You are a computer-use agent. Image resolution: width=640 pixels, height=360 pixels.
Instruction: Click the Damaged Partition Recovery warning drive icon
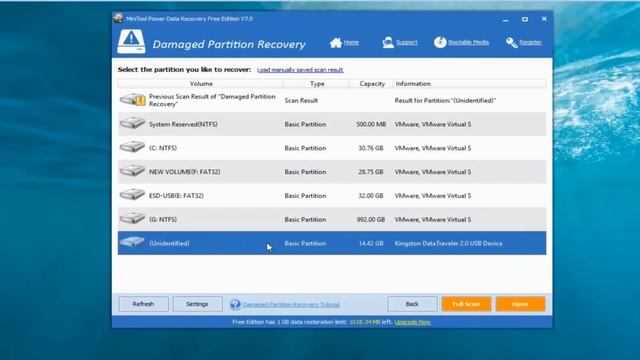coord(131,42)
